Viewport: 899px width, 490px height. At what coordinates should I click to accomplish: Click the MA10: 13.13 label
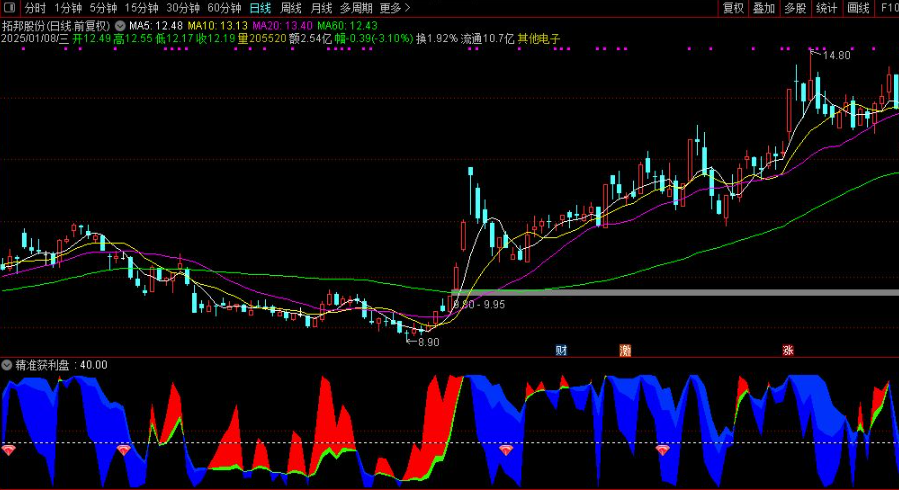(218, 26)
